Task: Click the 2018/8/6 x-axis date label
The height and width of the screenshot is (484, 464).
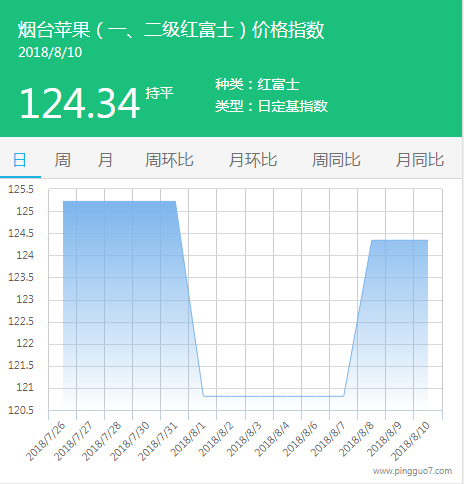Action: (x=300, y=439)
